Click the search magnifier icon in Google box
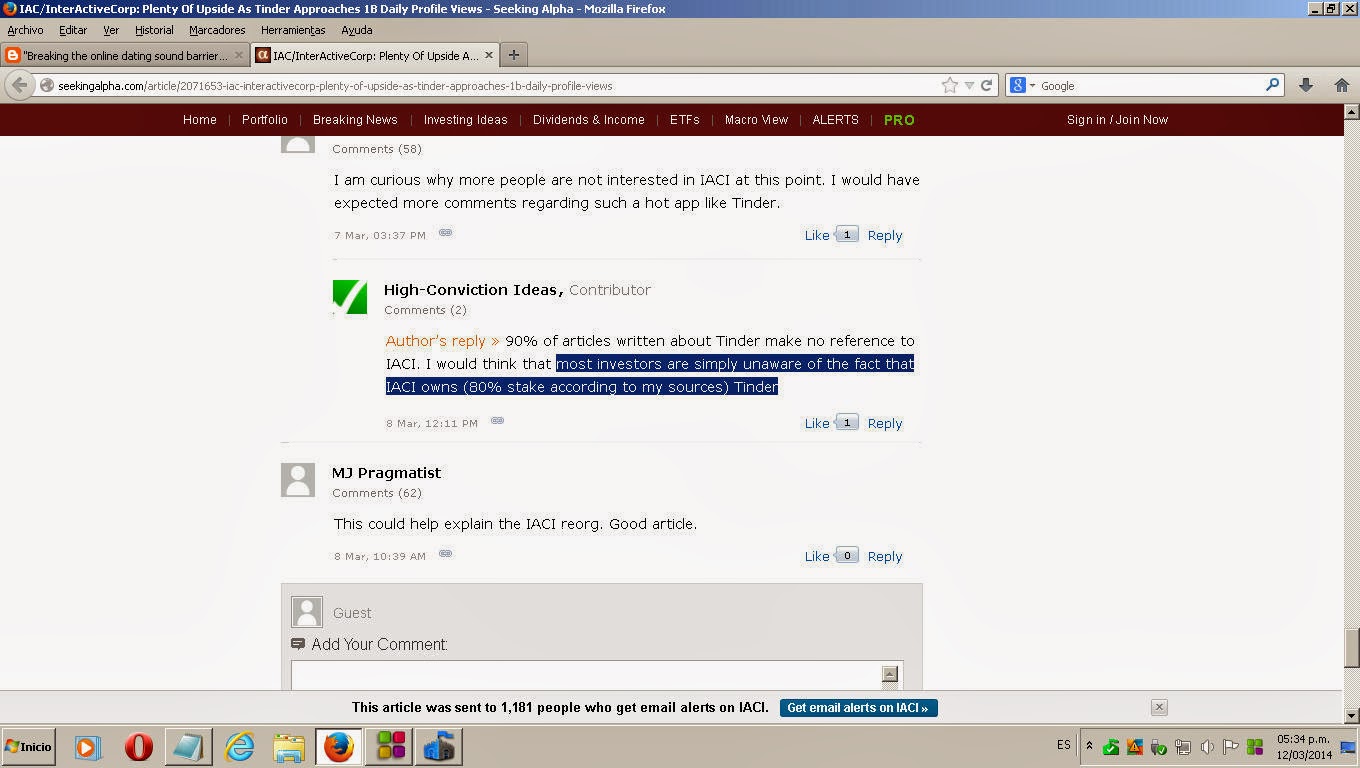Image resolution: width=1360 pixels, height=768 pixels. pos(1273,85)
